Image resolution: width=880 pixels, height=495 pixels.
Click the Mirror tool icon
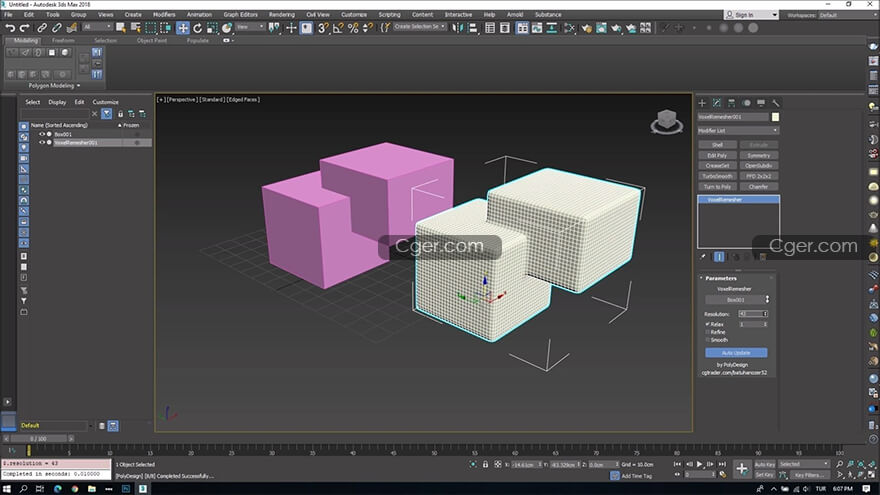pos(458,28)
